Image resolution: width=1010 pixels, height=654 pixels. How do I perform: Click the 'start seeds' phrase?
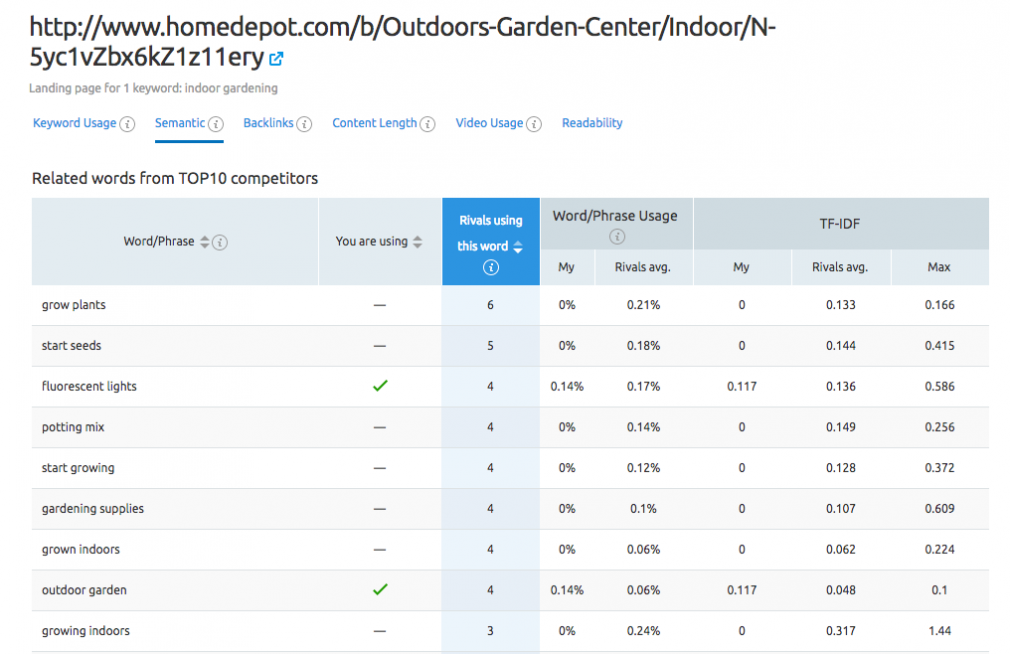pyautogui.click(x=71, y=346)
